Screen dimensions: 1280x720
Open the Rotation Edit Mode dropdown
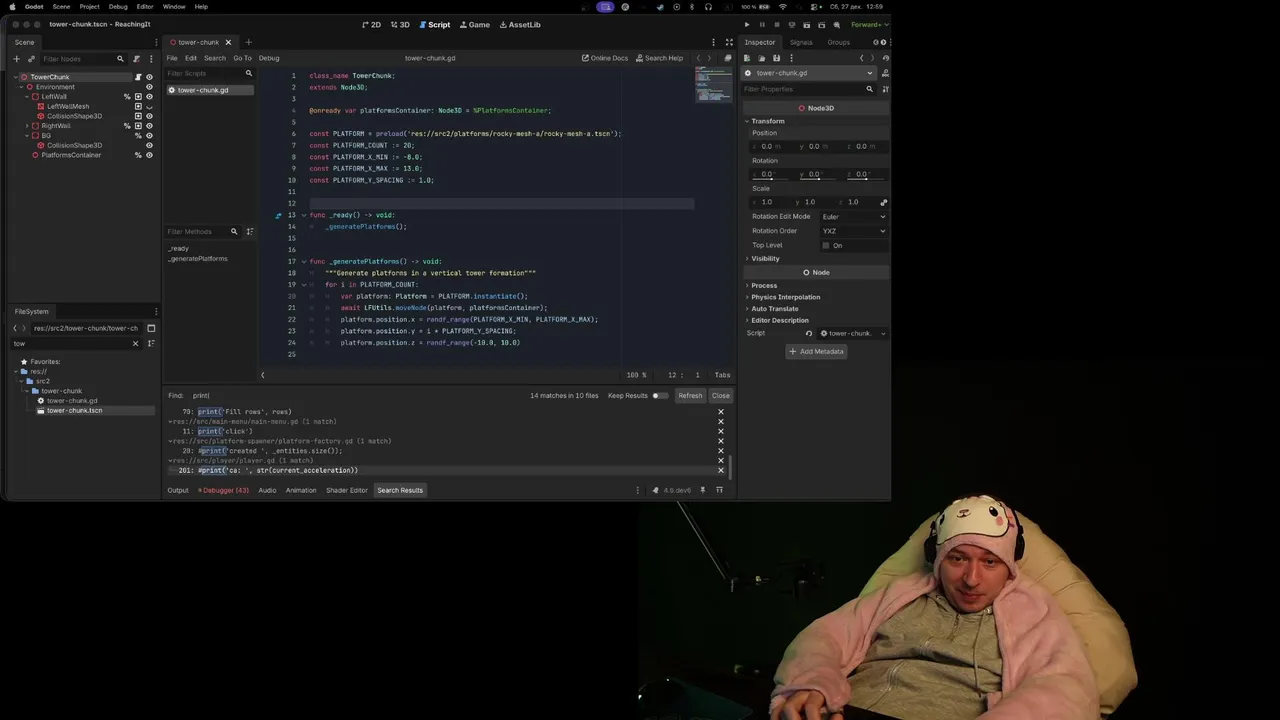pyautogui.click(x=854, y=217)
